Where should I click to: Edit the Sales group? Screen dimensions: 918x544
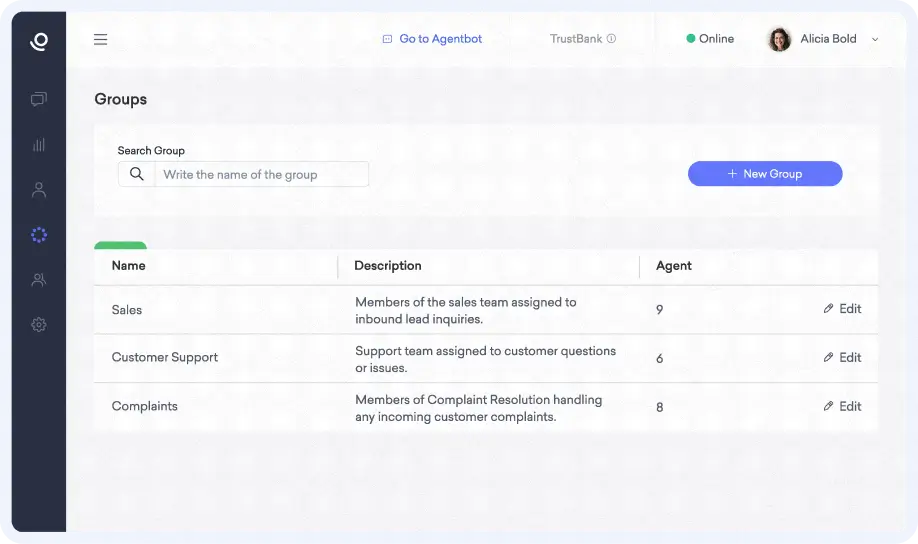[842, 309]
